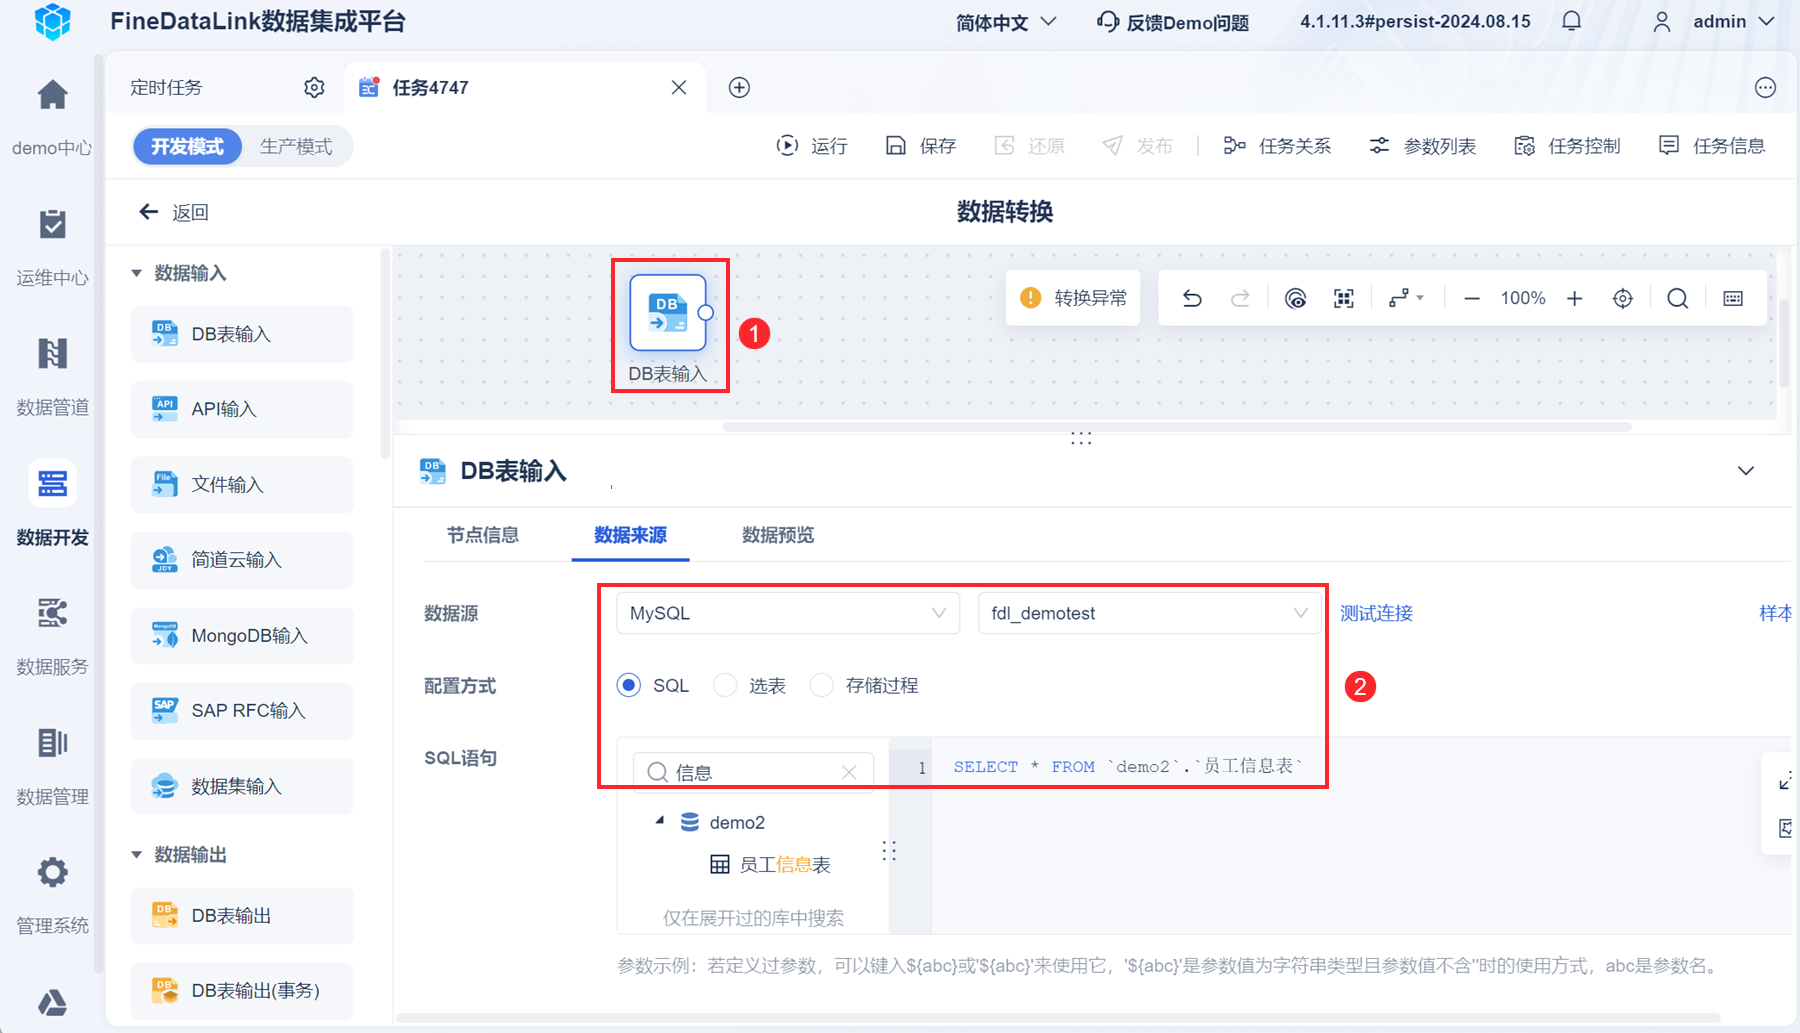Choose 文件输入 from the node list
Viewport: 1800px width, 1033px height.
point(242,485)
